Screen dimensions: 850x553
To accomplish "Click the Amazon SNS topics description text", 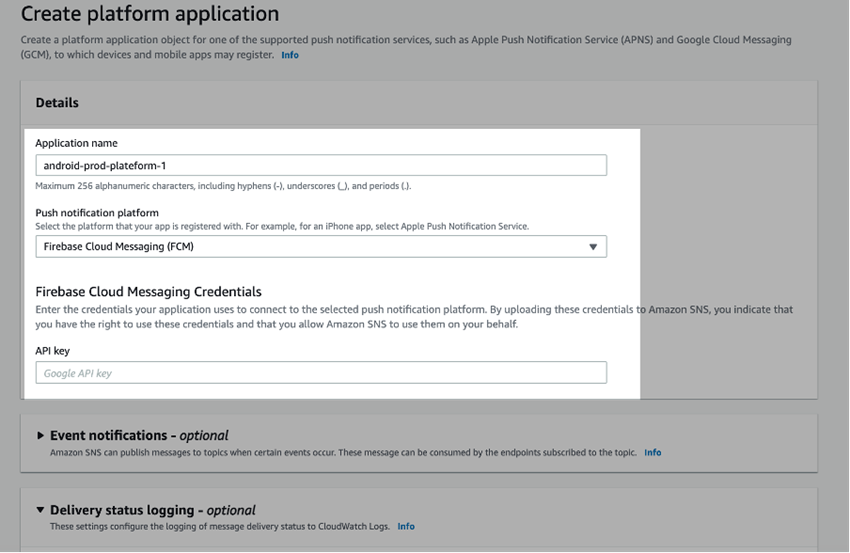I will click(x=342, y=452).
